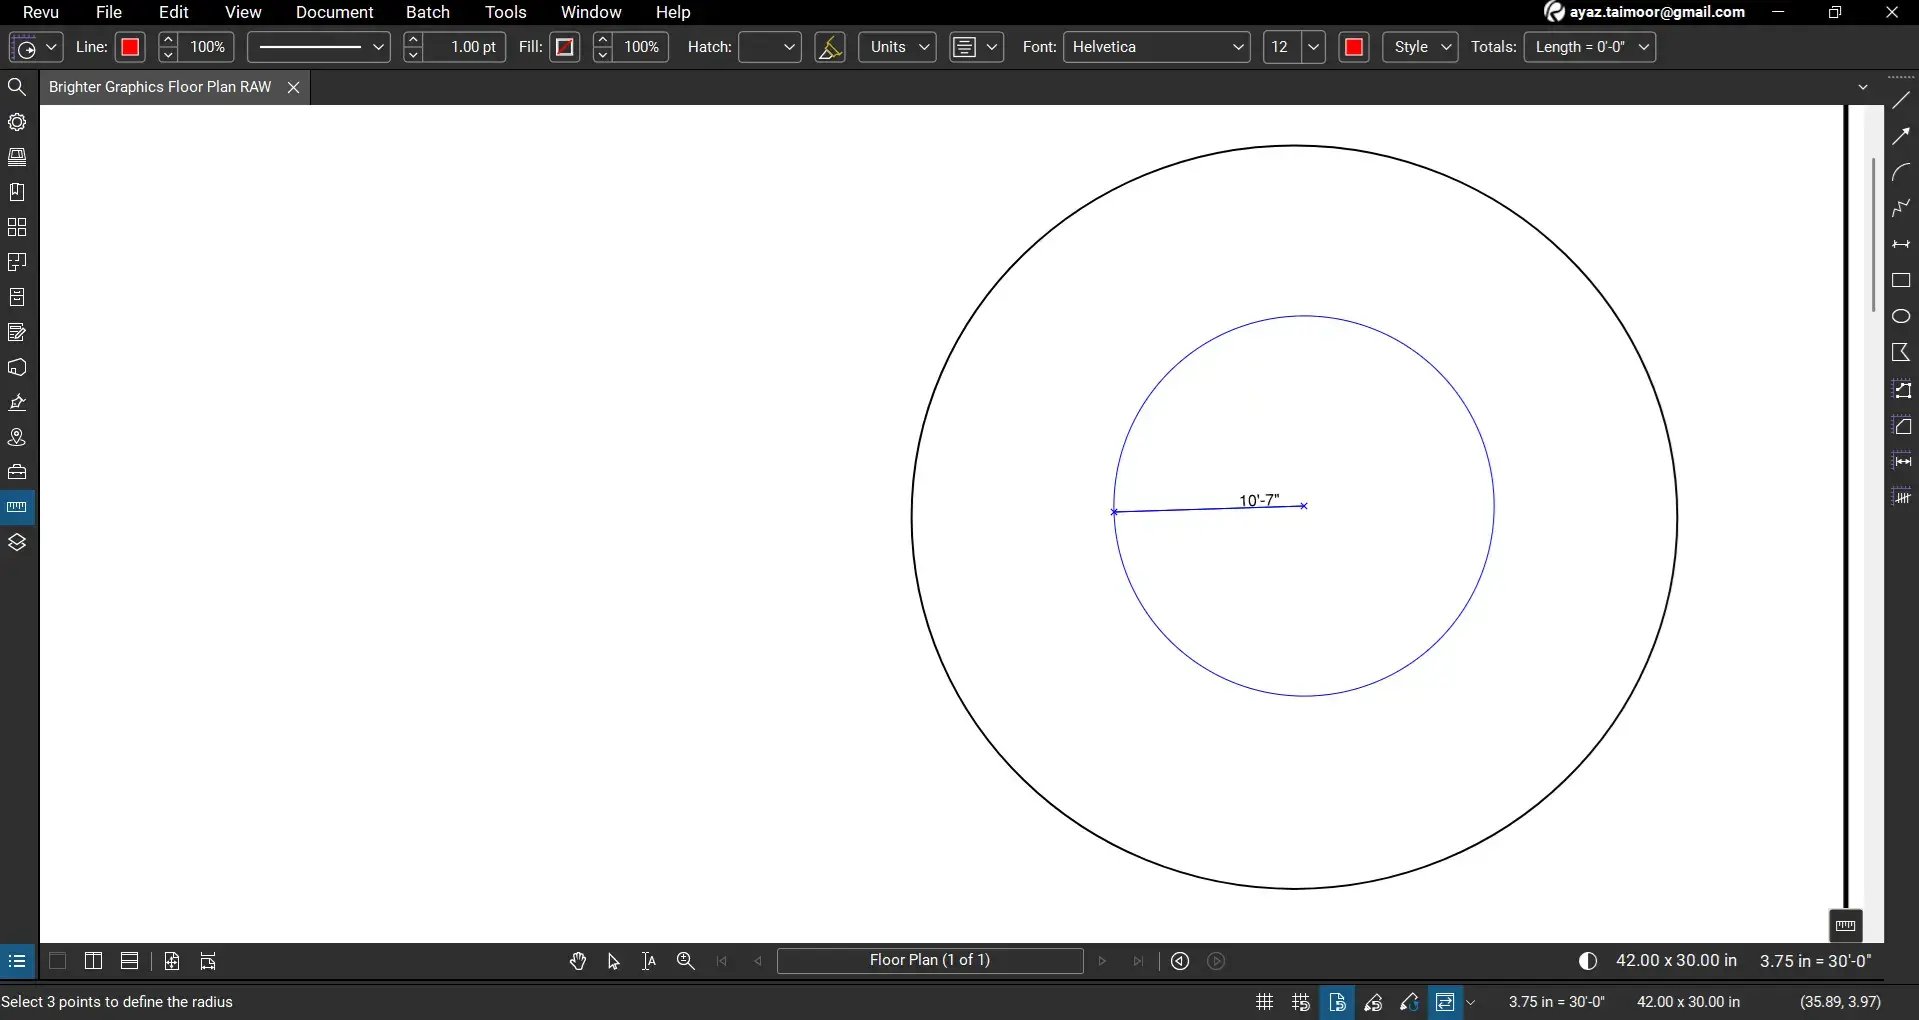Screen dimensions: 1919x1020
Task: Select the Rectangle markup tool
Action: point(1903,281)
